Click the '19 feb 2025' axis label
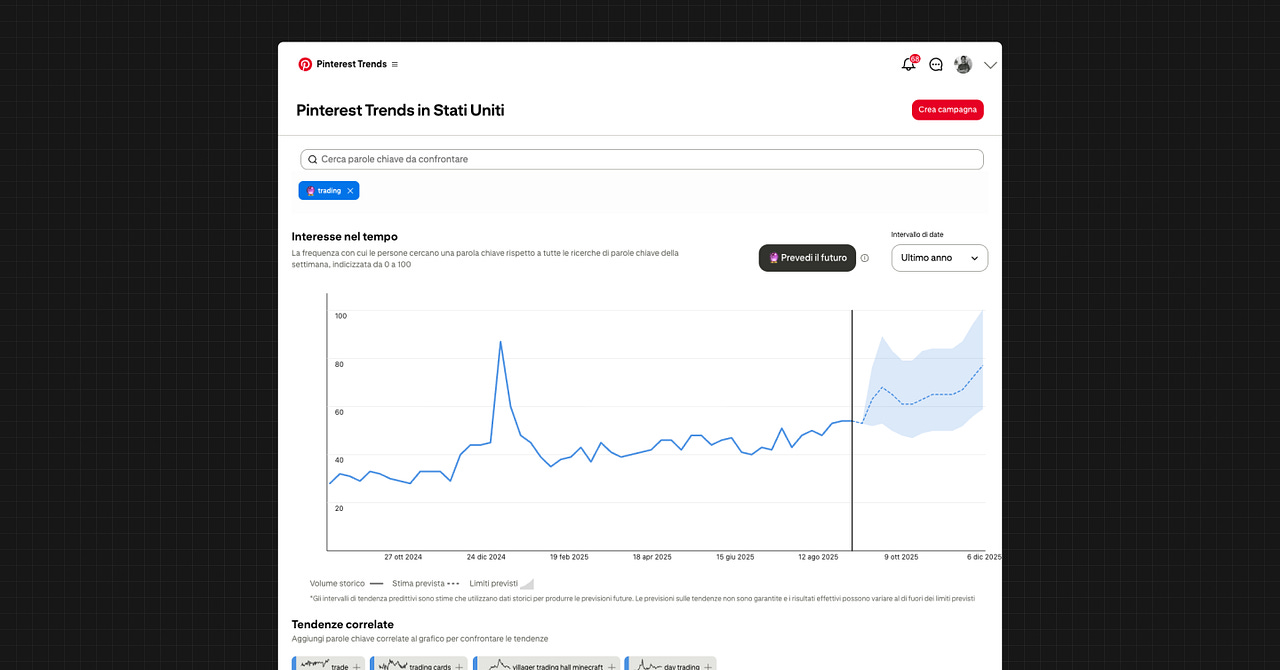This screenshot has height=670, width=1280. (x=569, y=557)
